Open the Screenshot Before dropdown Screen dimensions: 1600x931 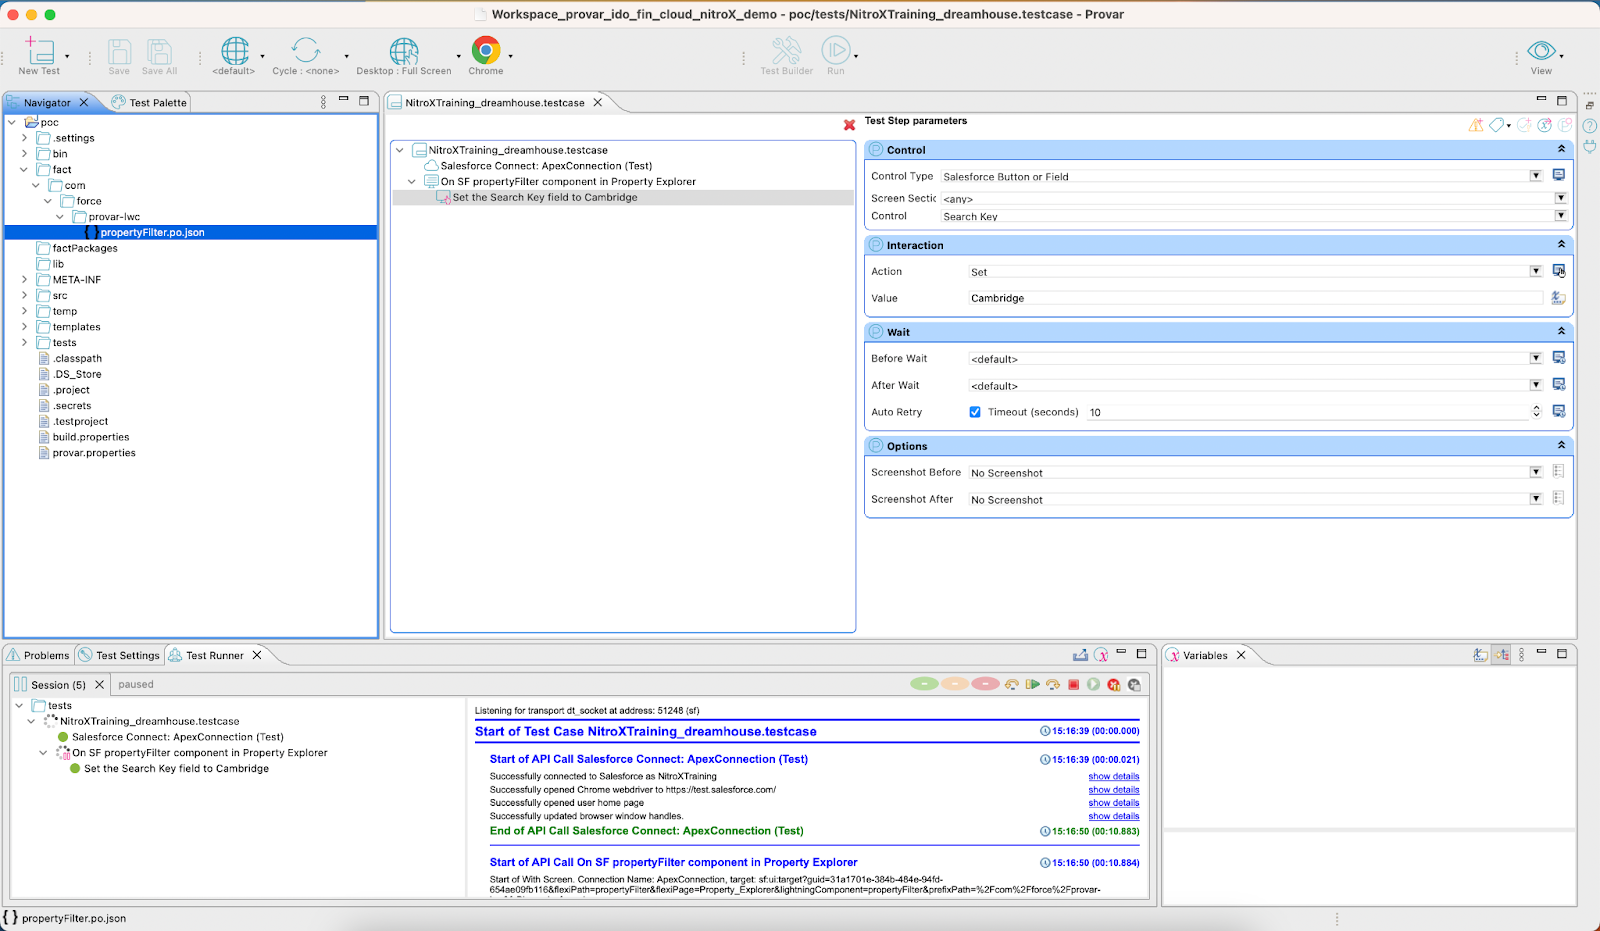pyautogui.click(x=1536, y=472)
